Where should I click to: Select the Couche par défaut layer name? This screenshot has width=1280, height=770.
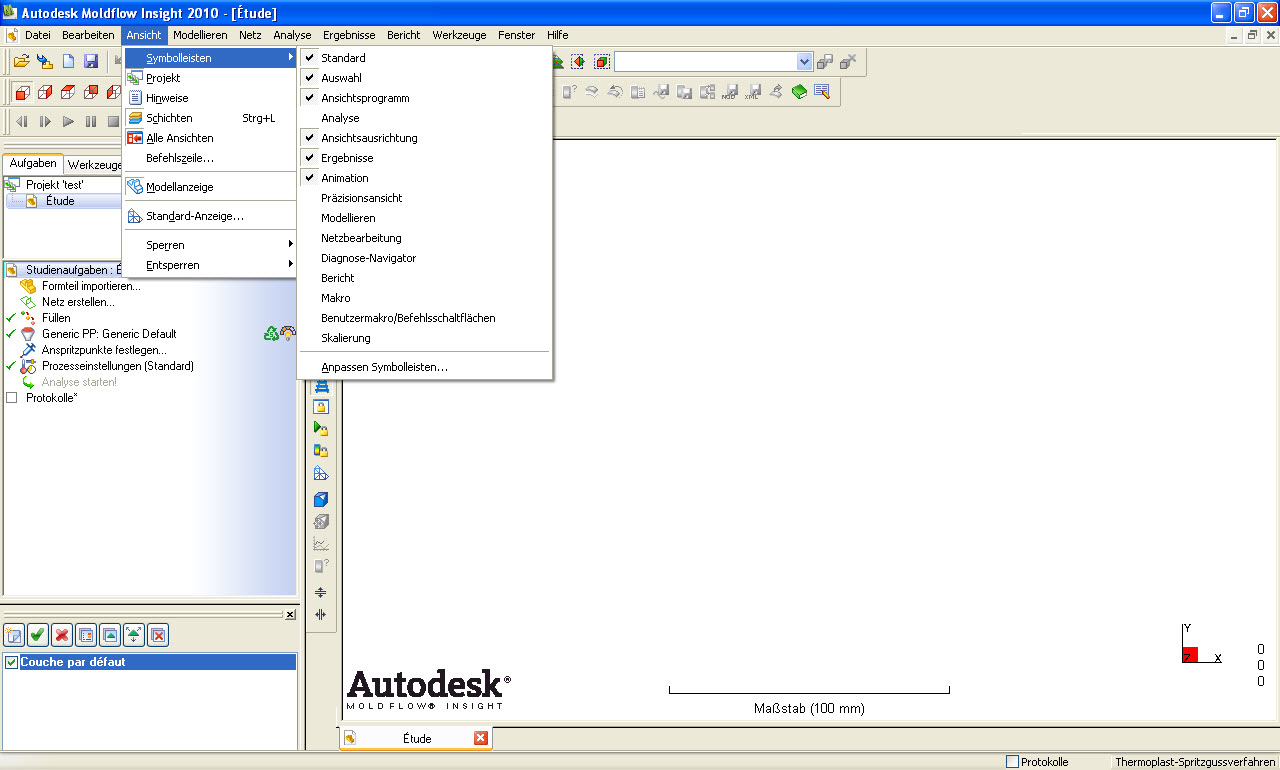[x=73, y=662]
